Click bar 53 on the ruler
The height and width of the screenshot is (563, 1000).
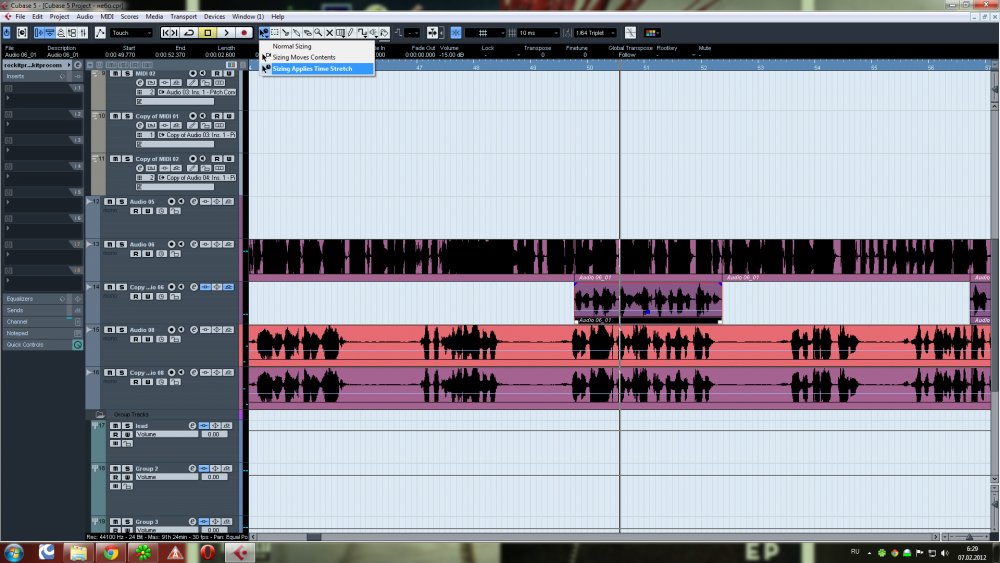[x=760, y=67]
